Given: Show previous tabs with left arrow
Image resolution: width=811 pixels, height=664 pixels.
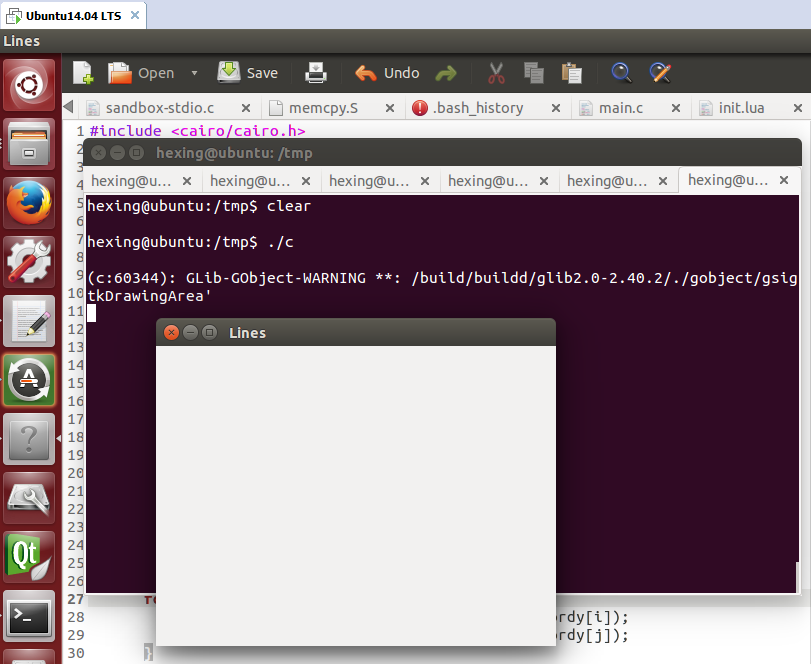Looking at the screenshot, I should [x=68, y=107].
